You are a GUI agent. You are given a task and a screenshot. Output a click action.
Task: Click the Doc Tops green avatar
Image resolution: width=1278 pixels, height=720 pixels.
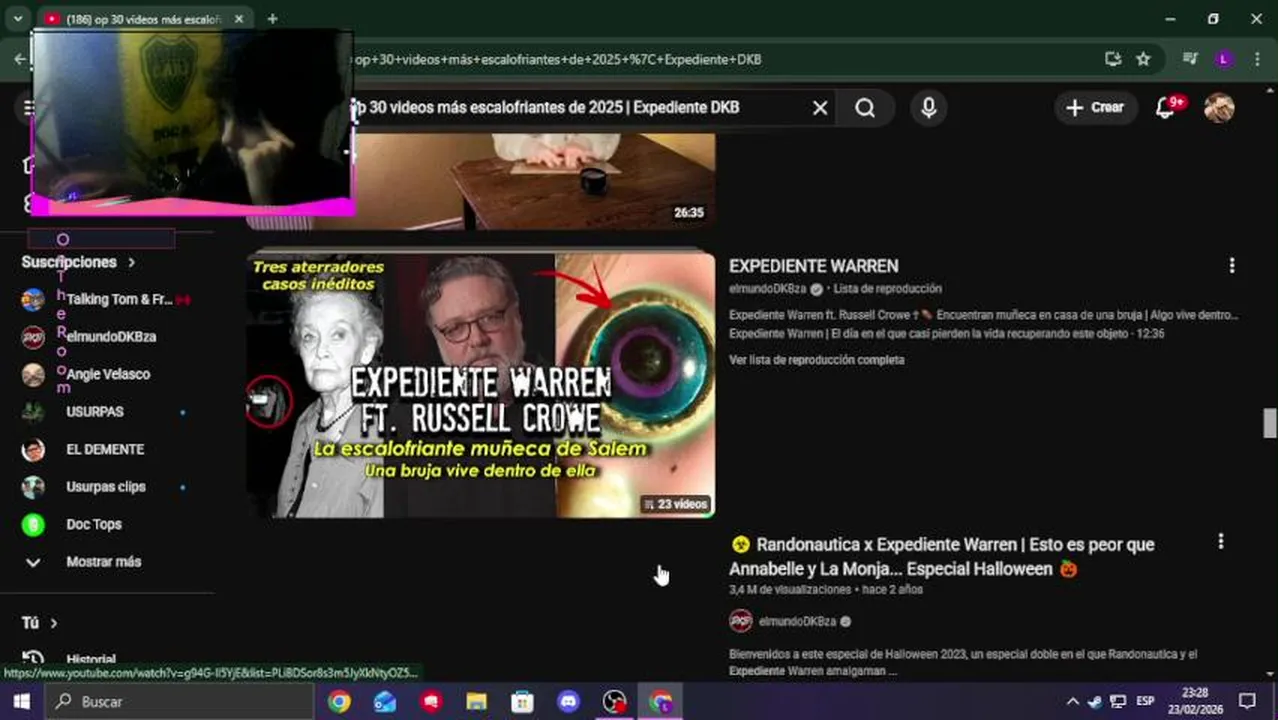coord(33,524)
